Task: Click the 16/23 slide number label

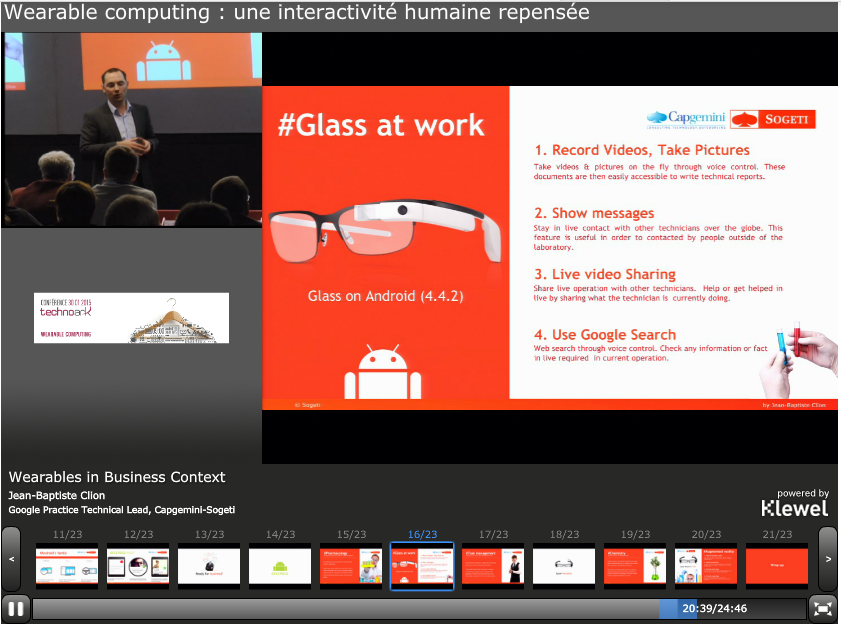Action: click(x=423, y=534)
